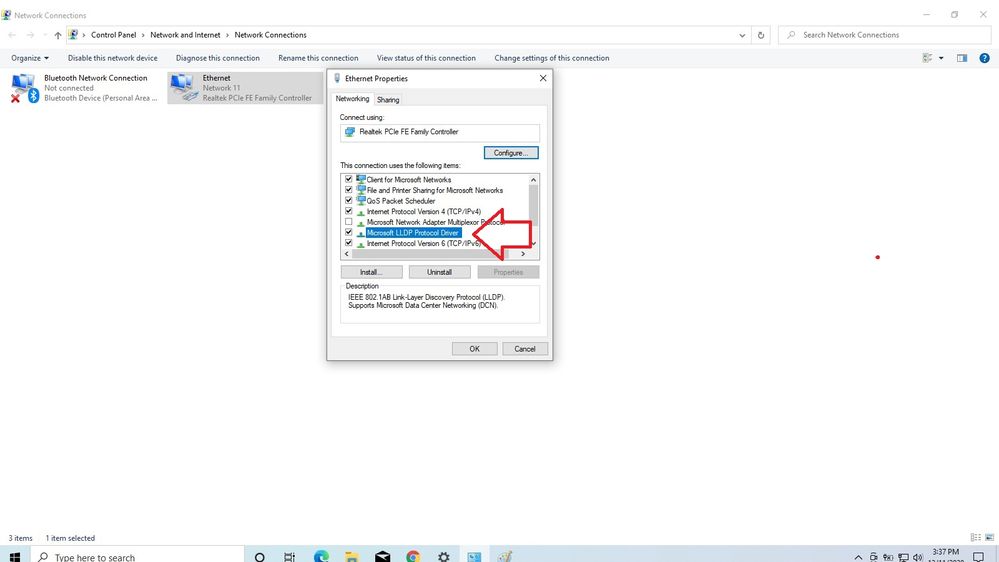Close Ethernet Properties with the X
This screenshot has height=562, width=999.
point(543,78)
